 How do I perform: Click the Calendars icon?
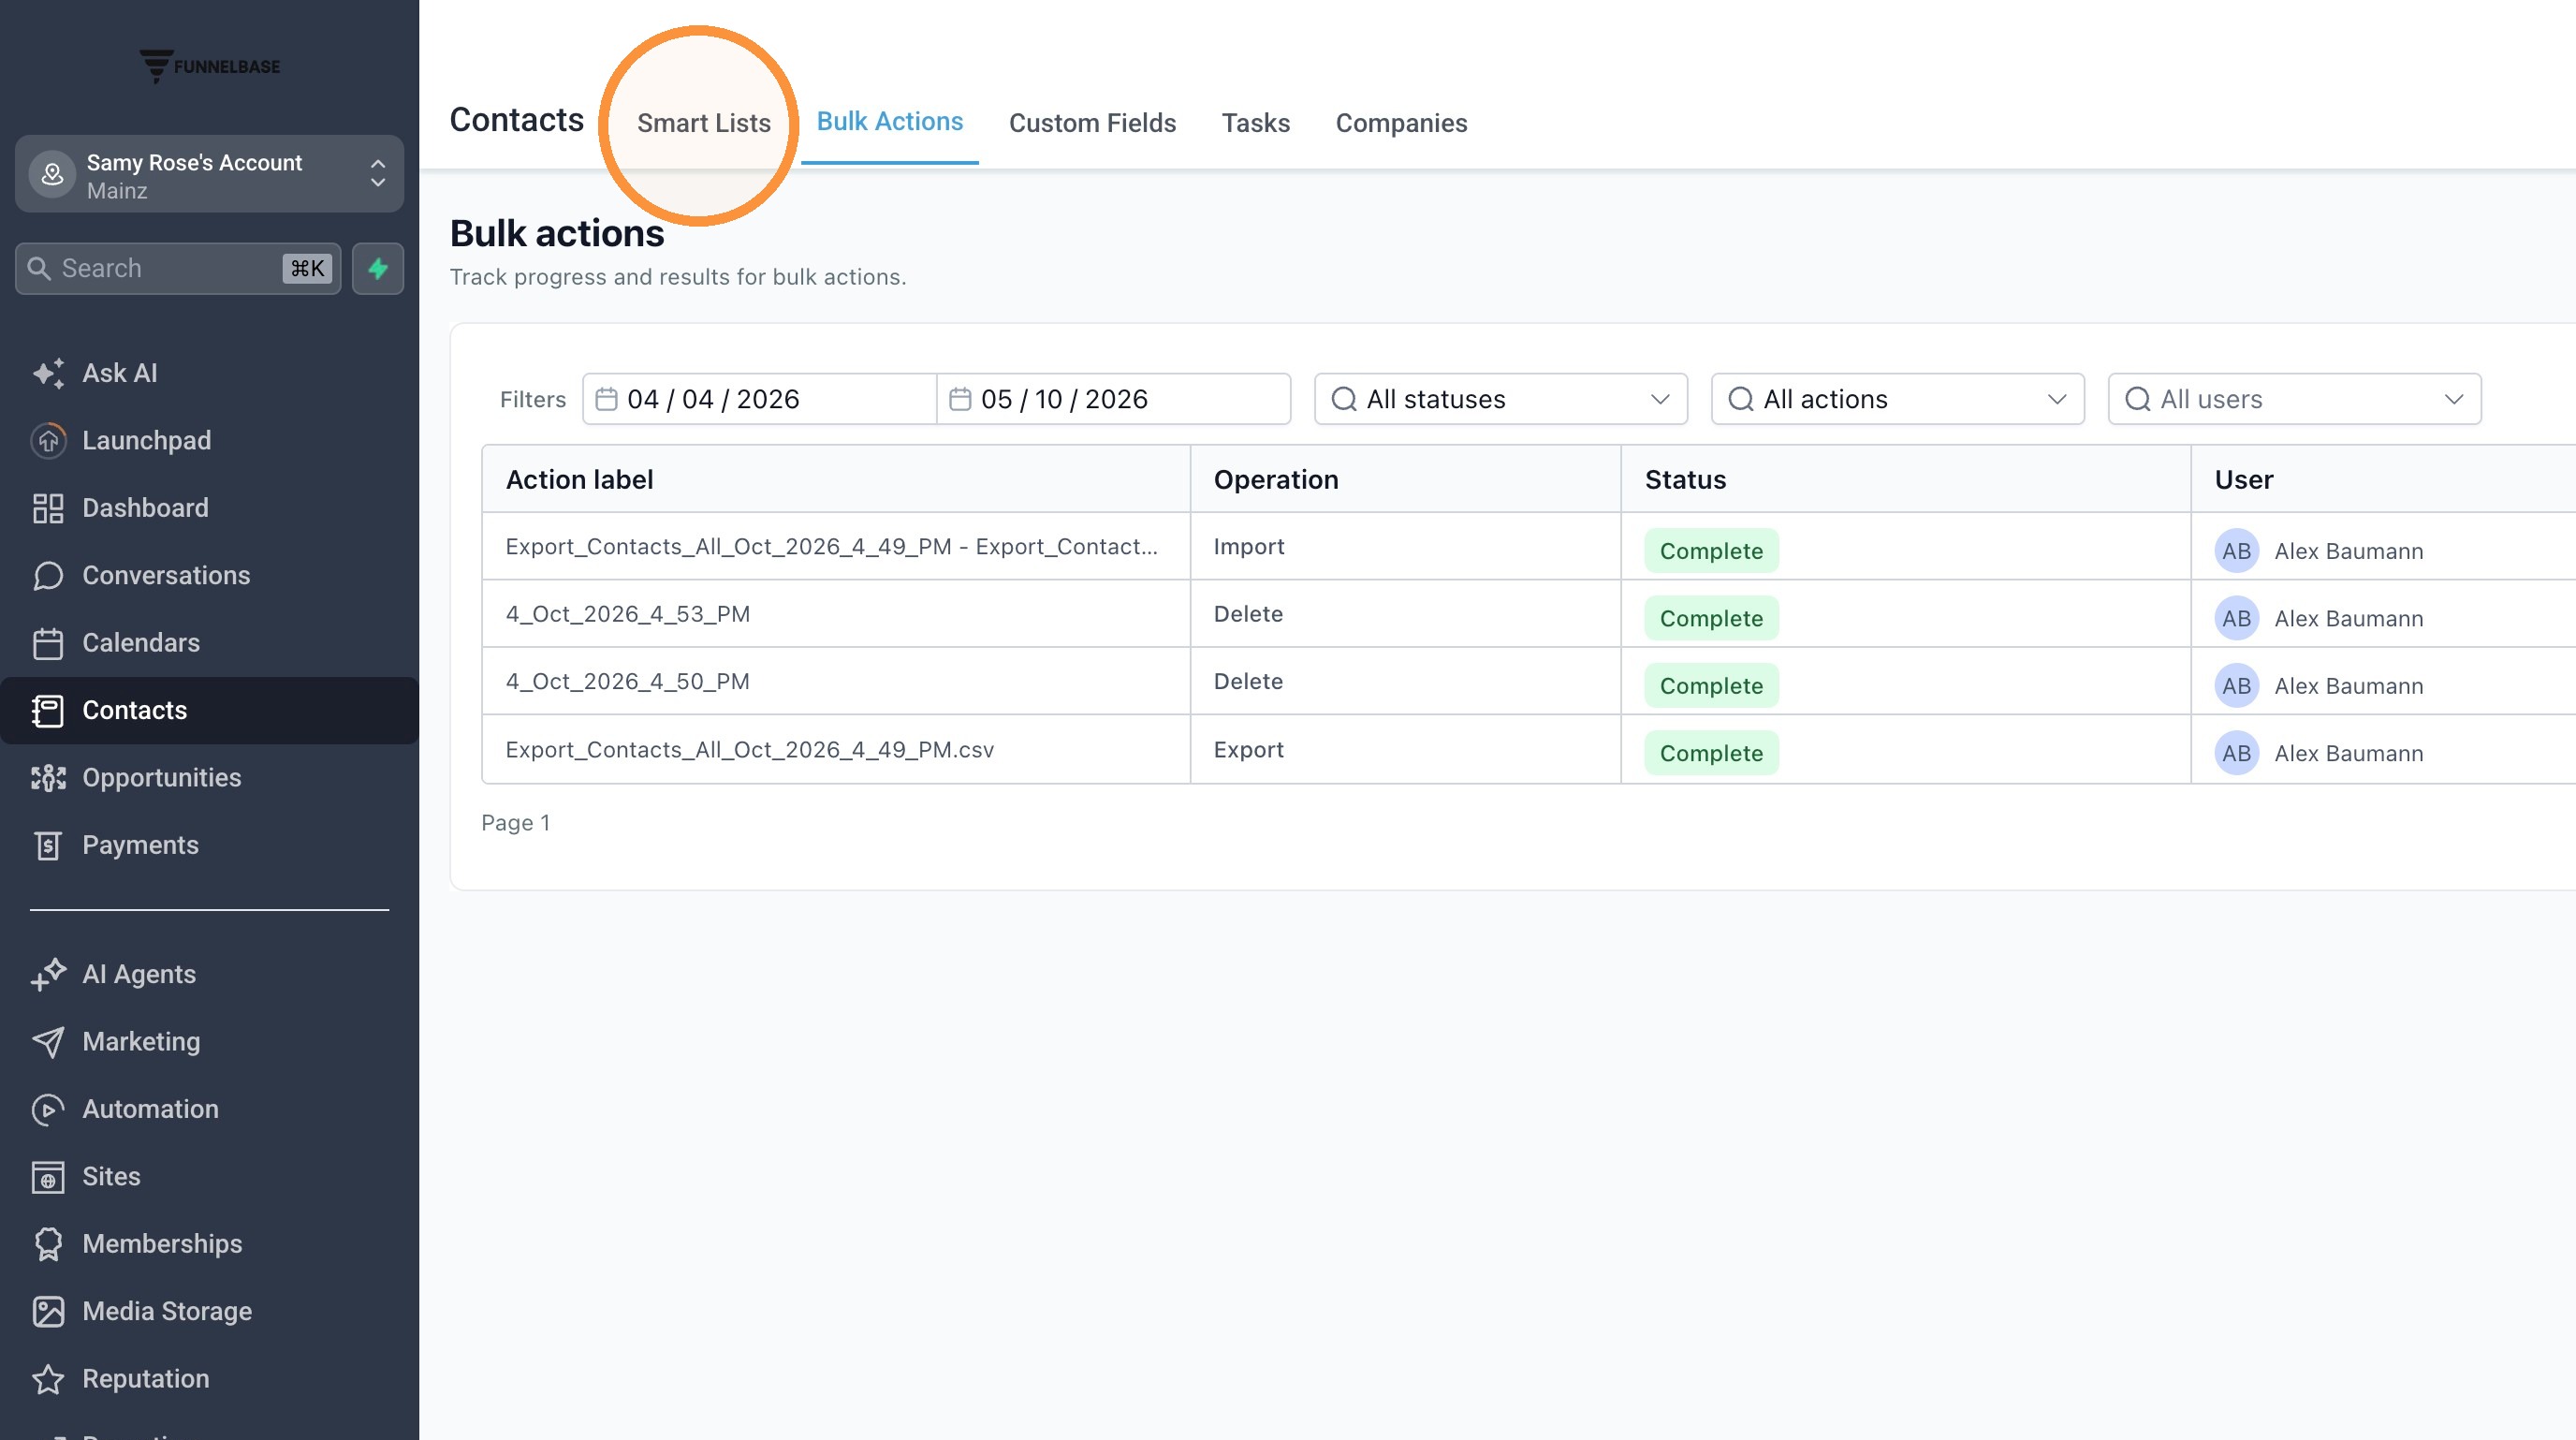48,643
